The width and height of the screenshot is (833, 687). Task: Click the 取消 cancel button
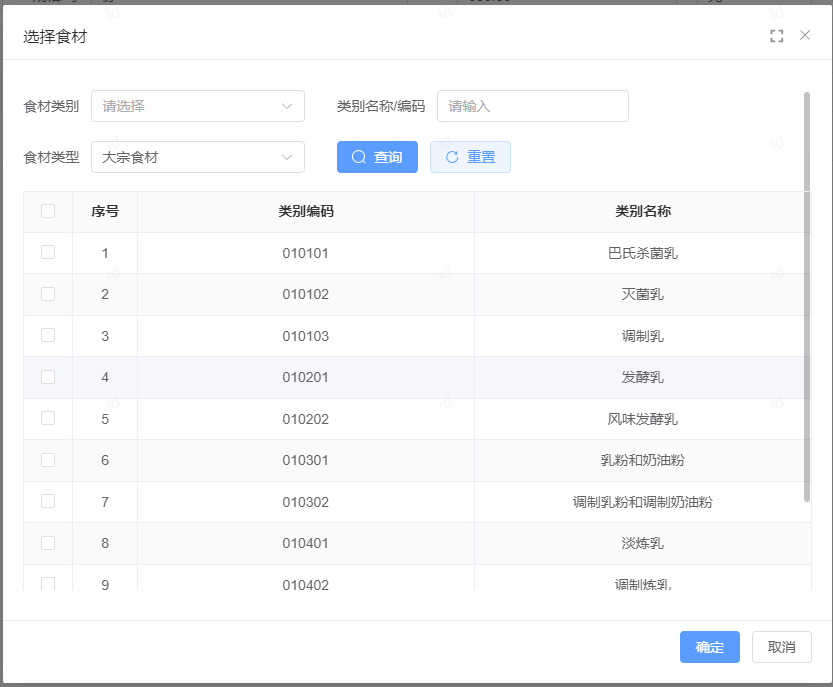point(781,647)
